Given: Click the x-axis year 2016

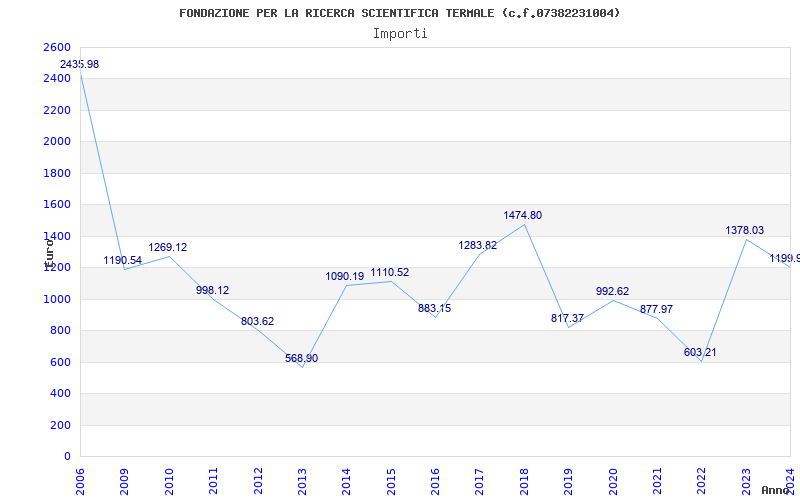Looking at the screenshot, I should coord(435,481).
